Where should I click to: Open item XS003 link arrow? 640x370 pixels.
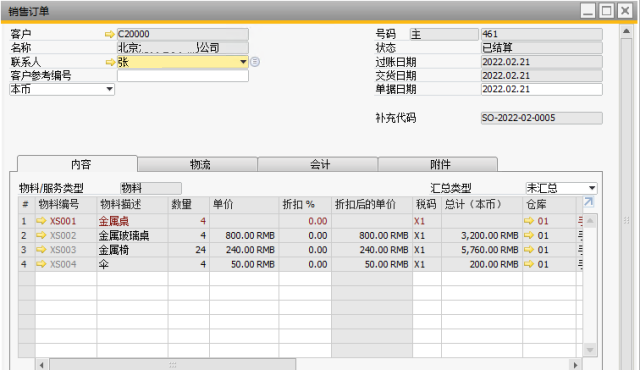tap(41, 249)
